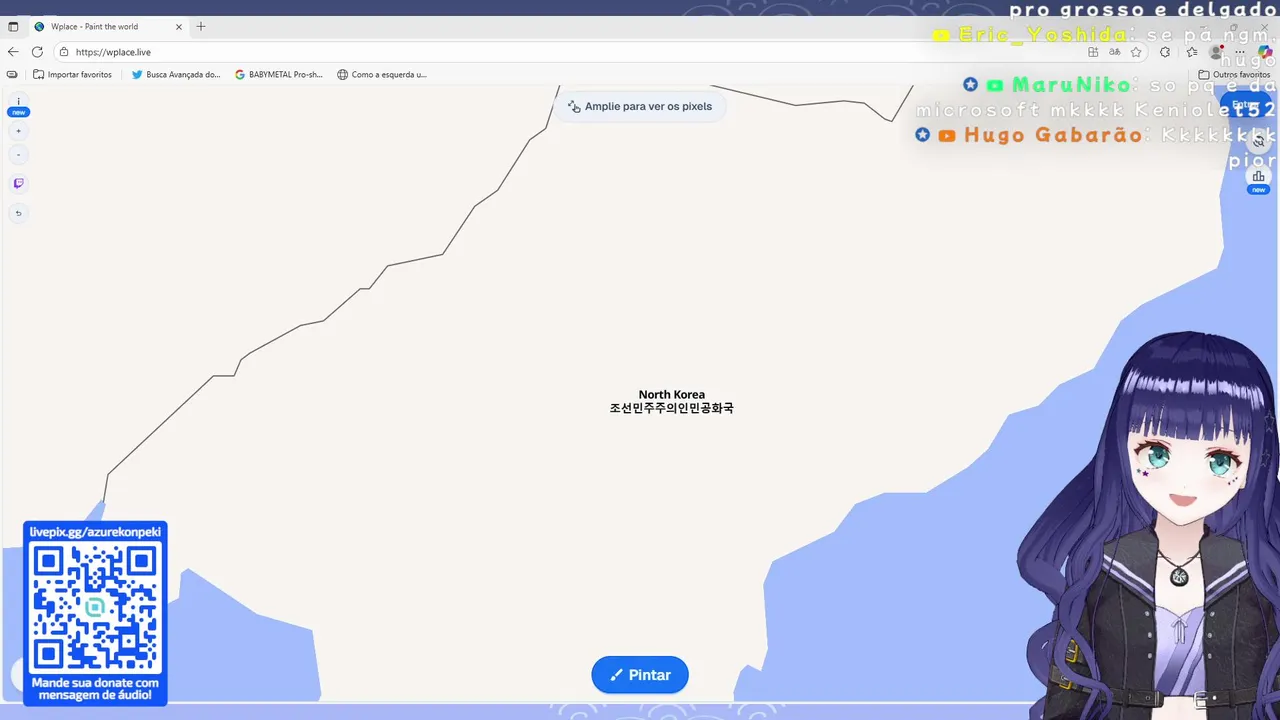Close the Wplace browser tab
Viewport: 1280px width, 720px height.
(179, 27)
